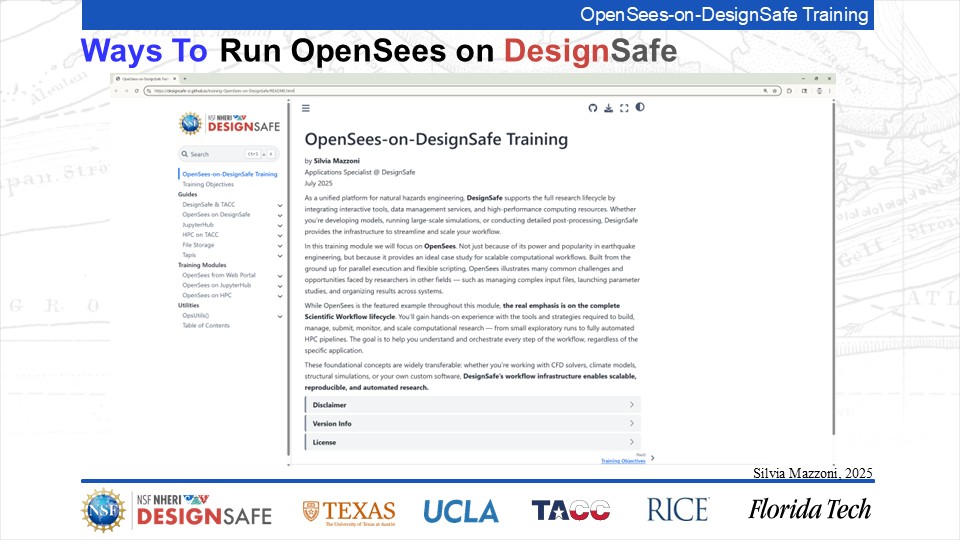960x540 pixels.
Task: Toggle the sidebar hamburger menu
Action: click(306, 108)
